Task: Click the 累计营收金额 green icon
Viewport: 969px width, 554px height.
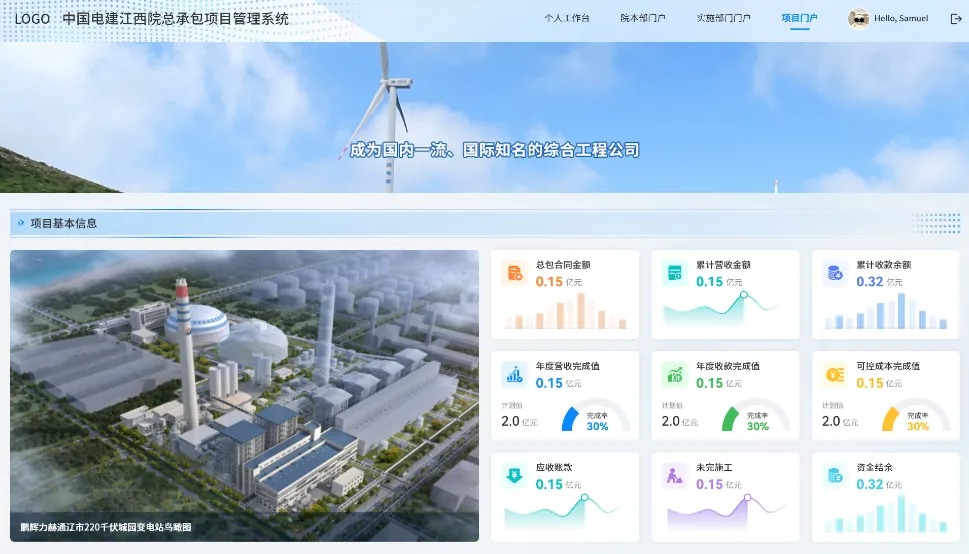Action: tap(674, 273)
